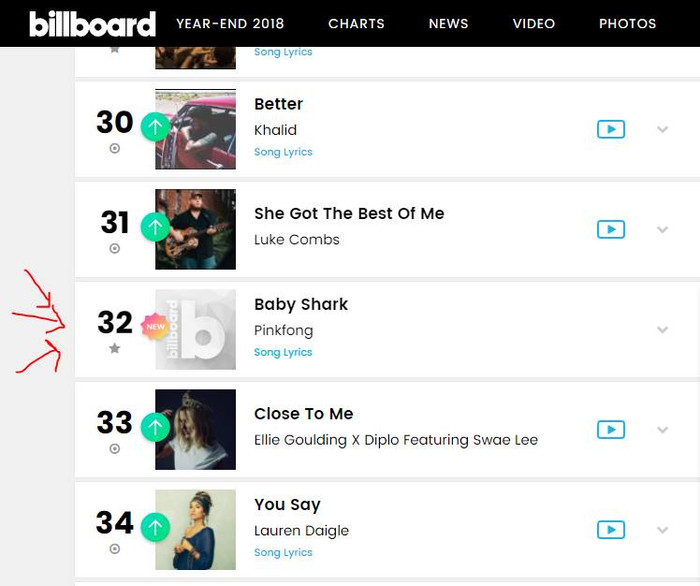Click green up arrow beside rank 31

[x=155, y=227]
